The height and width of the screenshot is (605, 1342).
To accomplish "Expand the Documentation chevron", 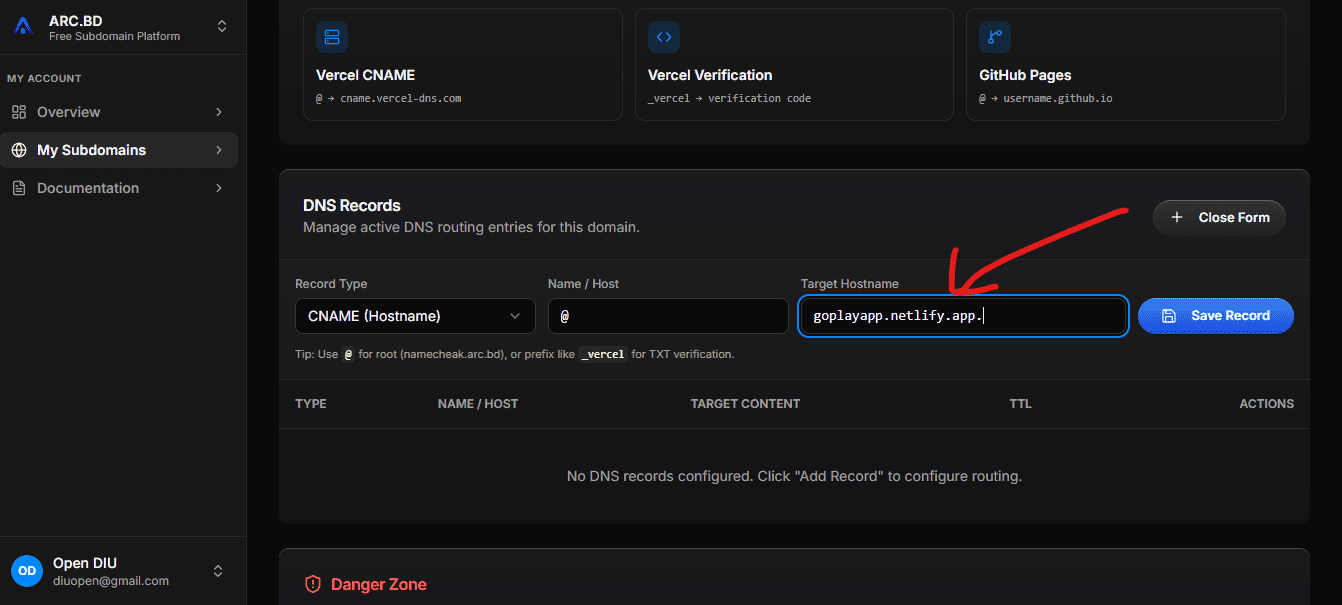I will (x=219, y=188).
